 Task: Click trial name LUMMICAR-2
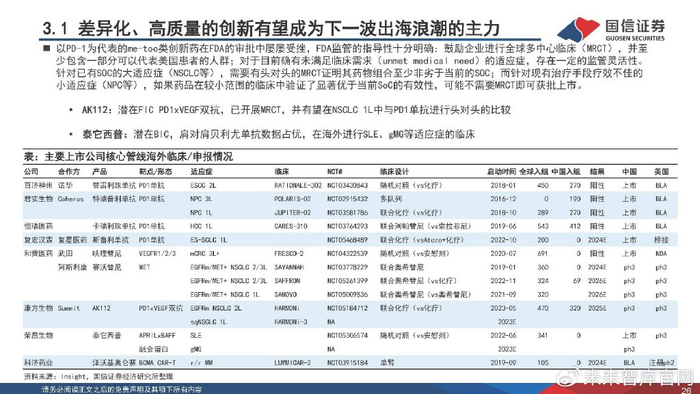pyautogui.click(x=292, y=363)
